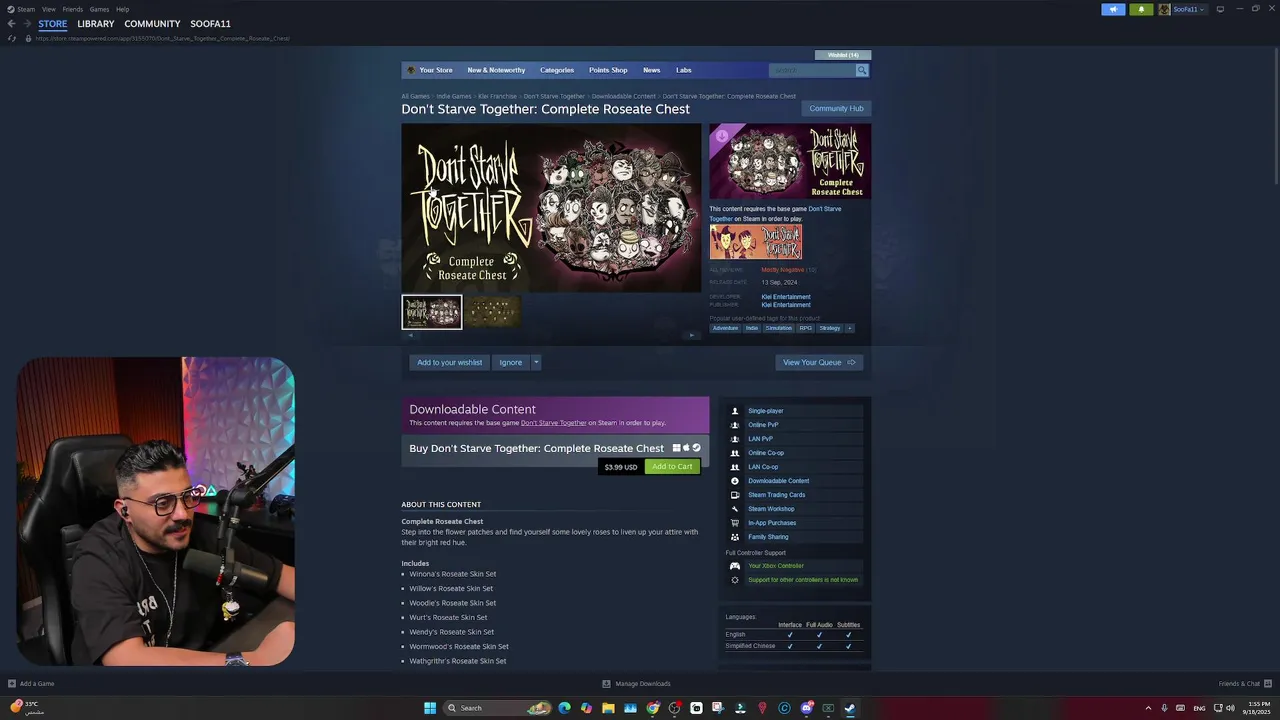The image size is (1280, 720).
Task: Click the SooFa11 profile avatar
Action: click(x=1164, y=9)
